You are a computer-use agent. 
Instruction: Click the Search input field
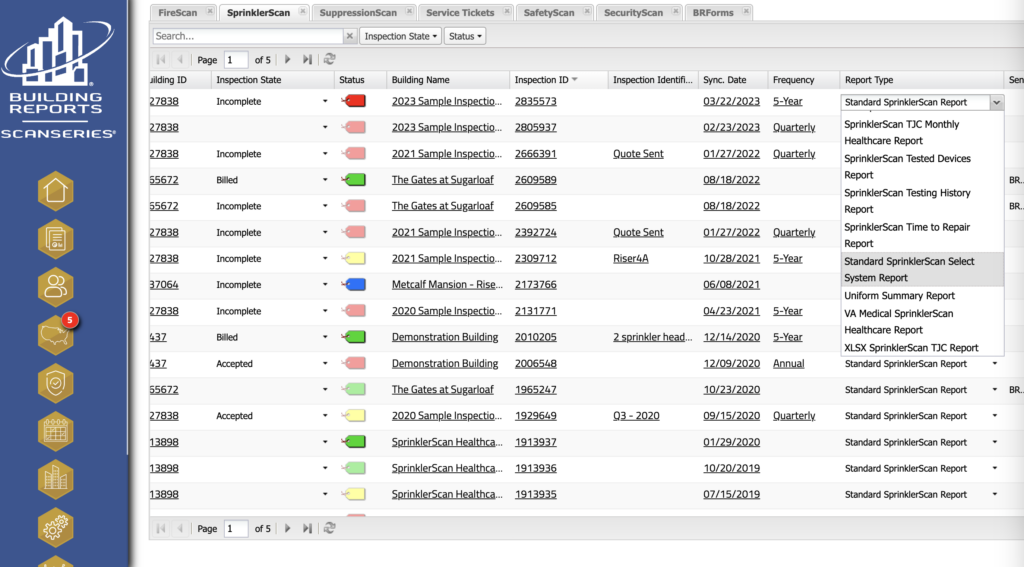pyautogui.click(x=248, y=36)
